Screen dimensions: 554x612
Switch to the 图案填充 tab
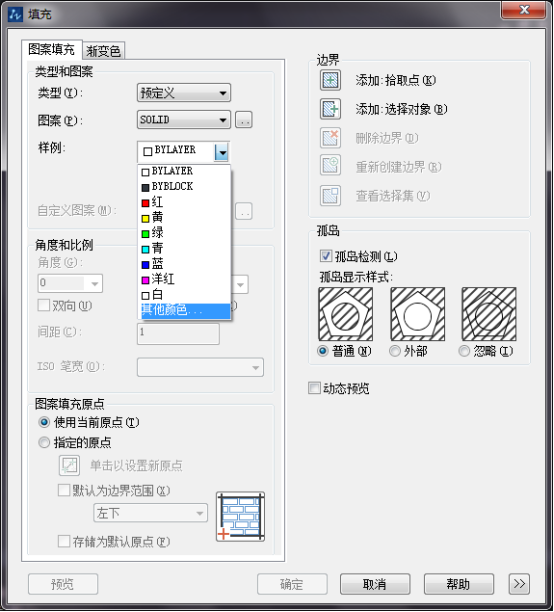click(x=52, y=49)
